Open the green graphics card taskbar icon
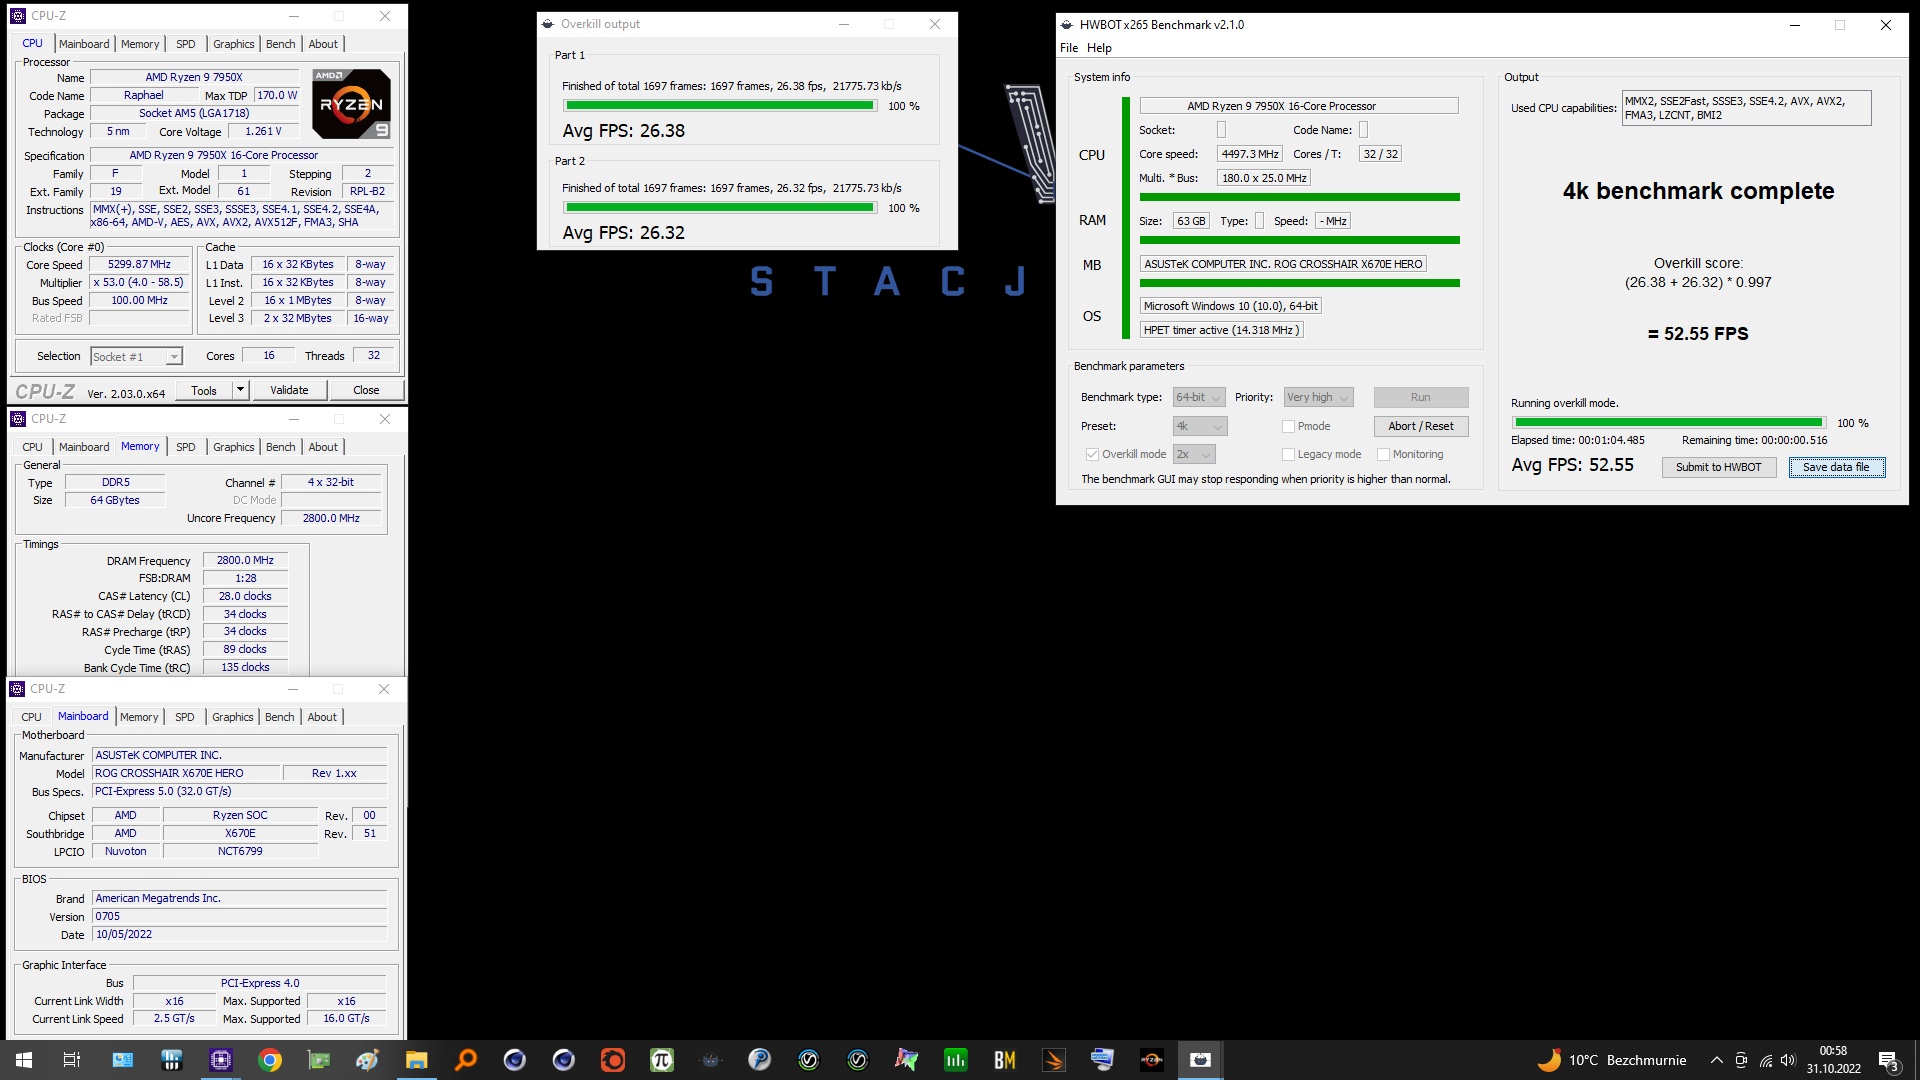The height and width of the screenshot is (1080, 1920). [x=319, y=1060]
